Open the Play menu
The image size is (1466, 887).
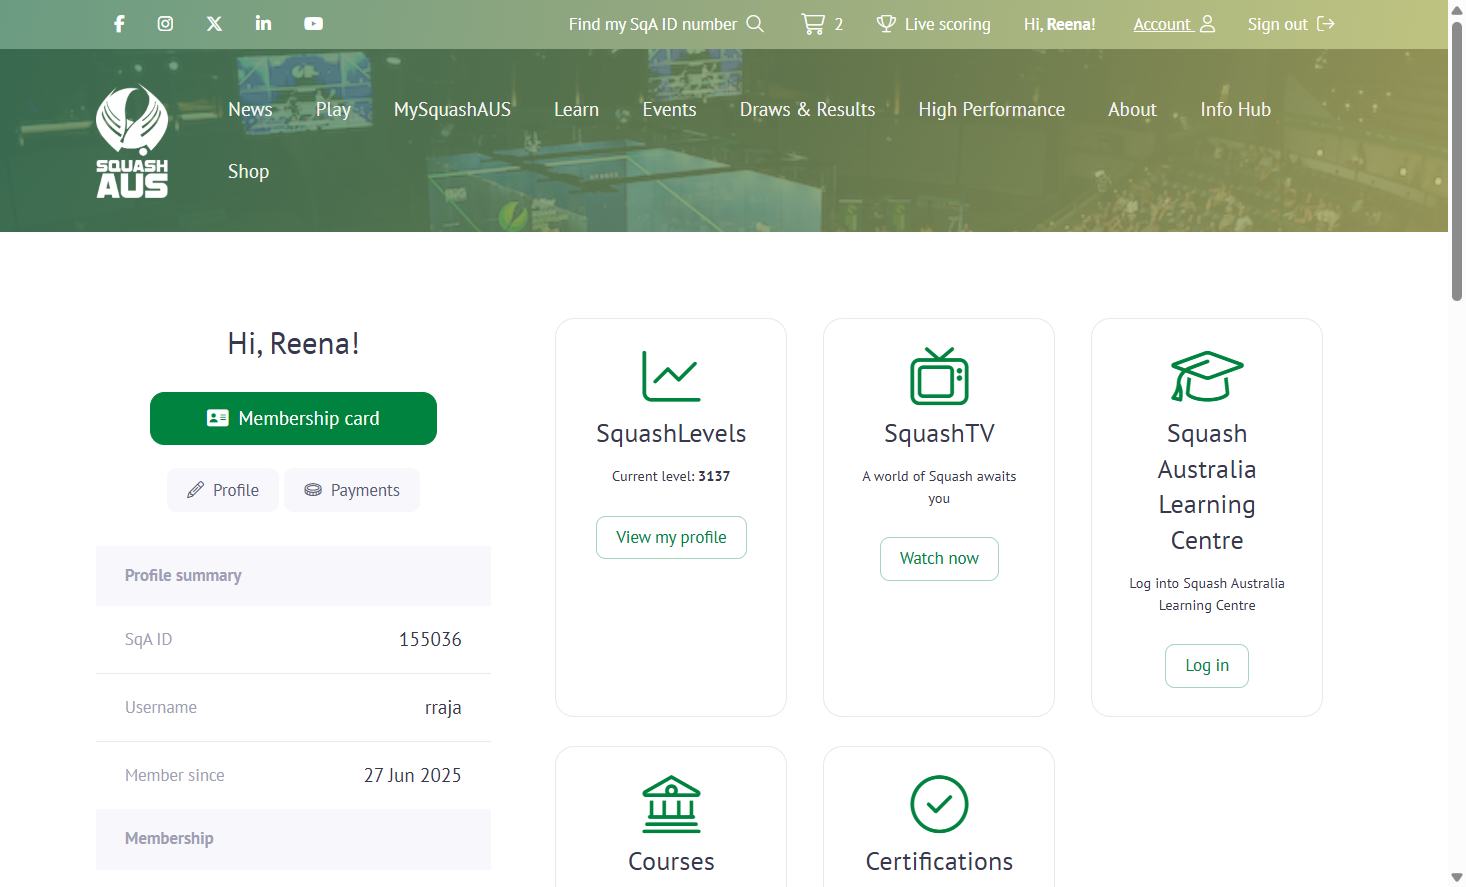[x=333, y=110]
